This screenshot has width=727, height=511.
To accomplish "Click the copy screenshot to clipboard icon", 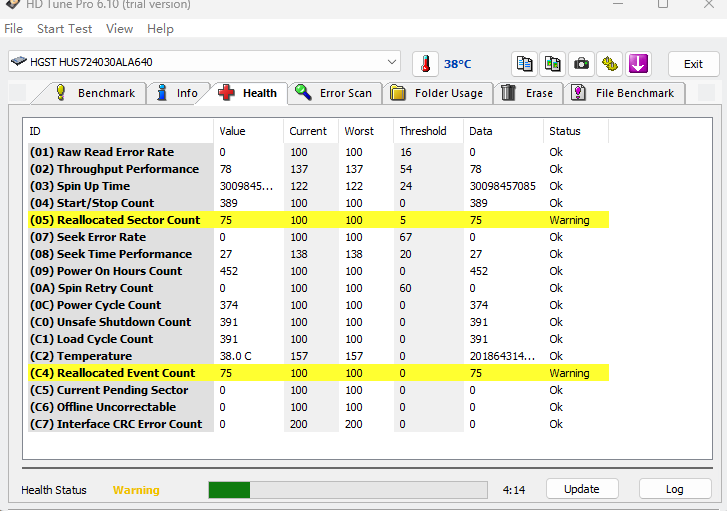I will click(553, 63).
